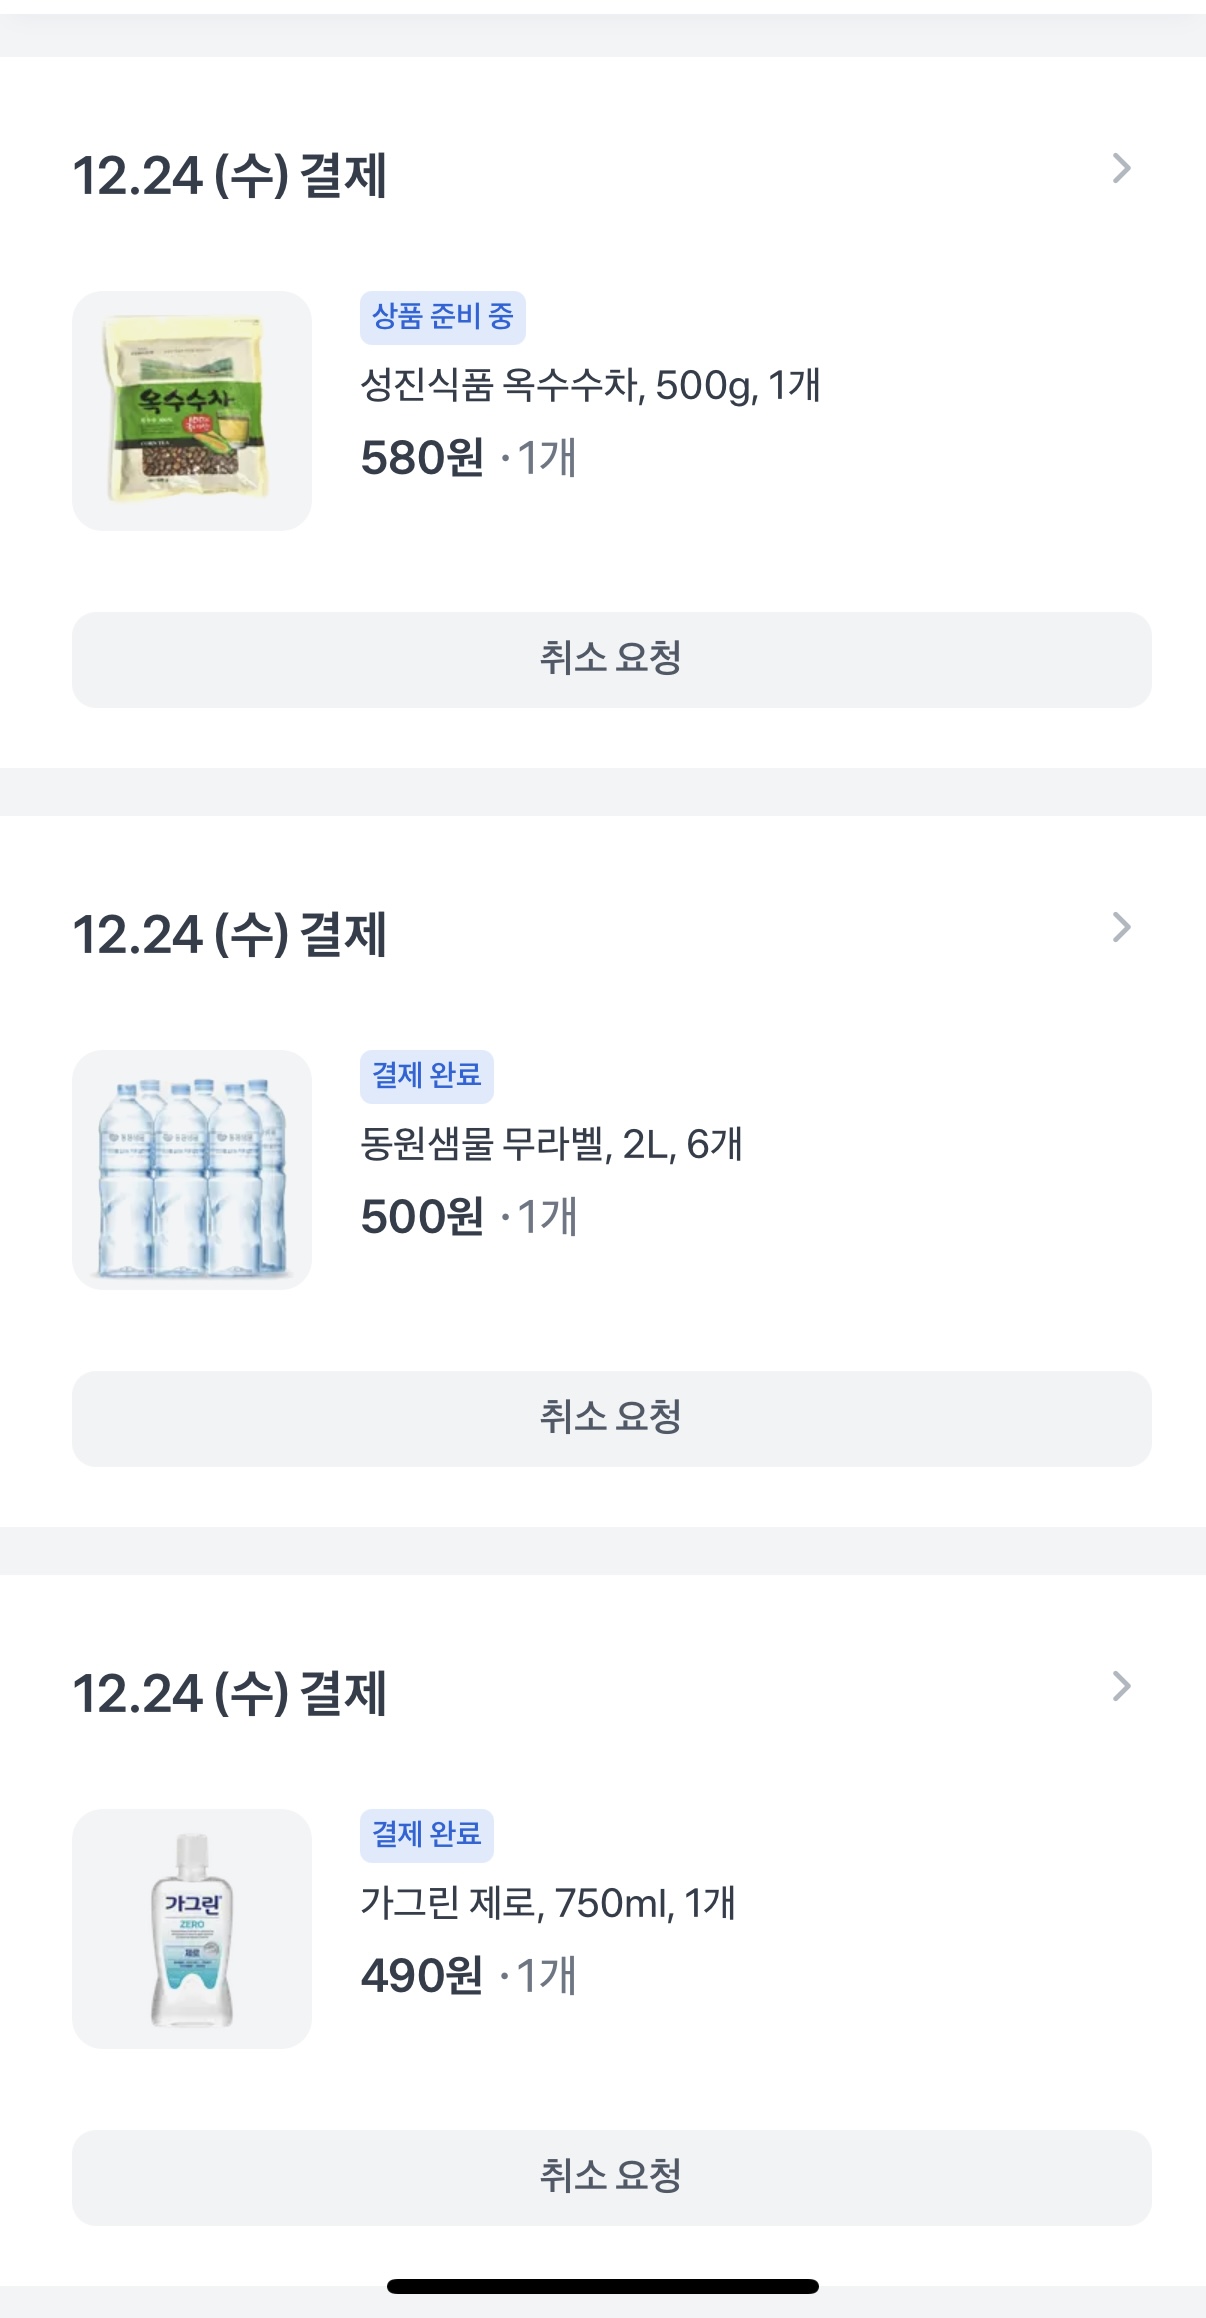Open the 옥수수차 corn tea product thumbnail

[x=192, y=411]
